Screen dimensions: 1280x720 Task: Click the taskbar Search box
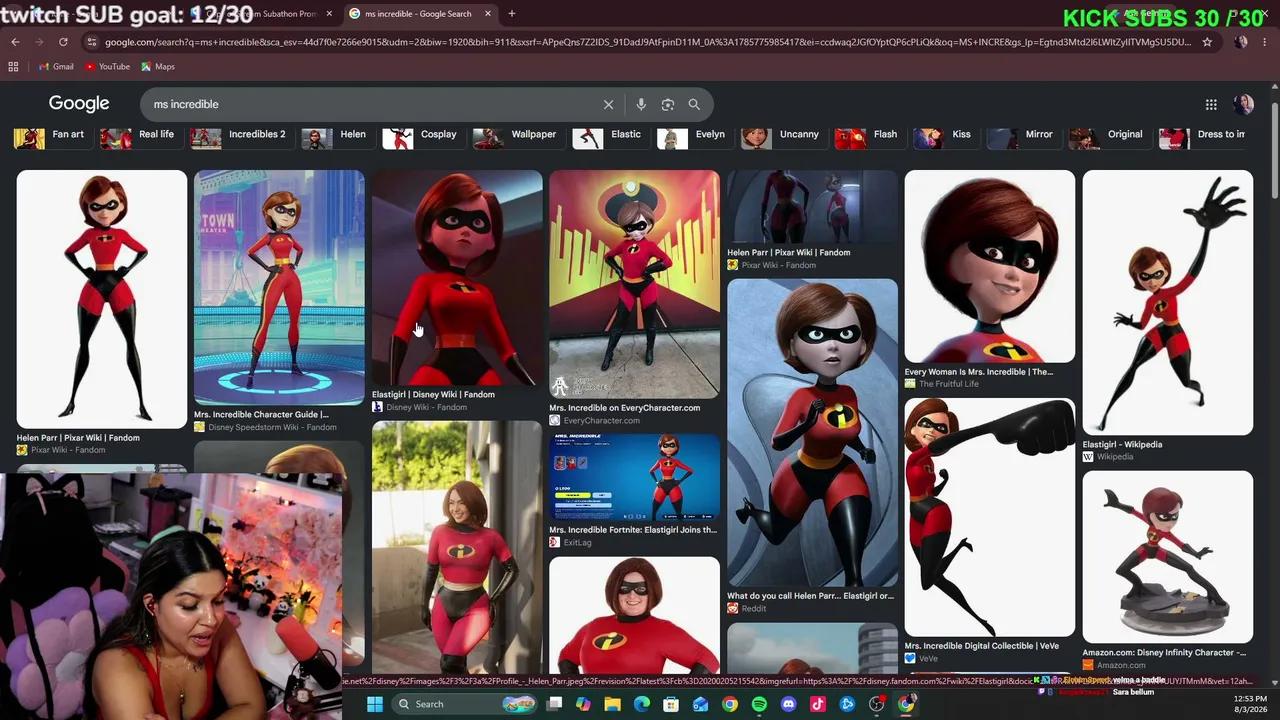465,704
